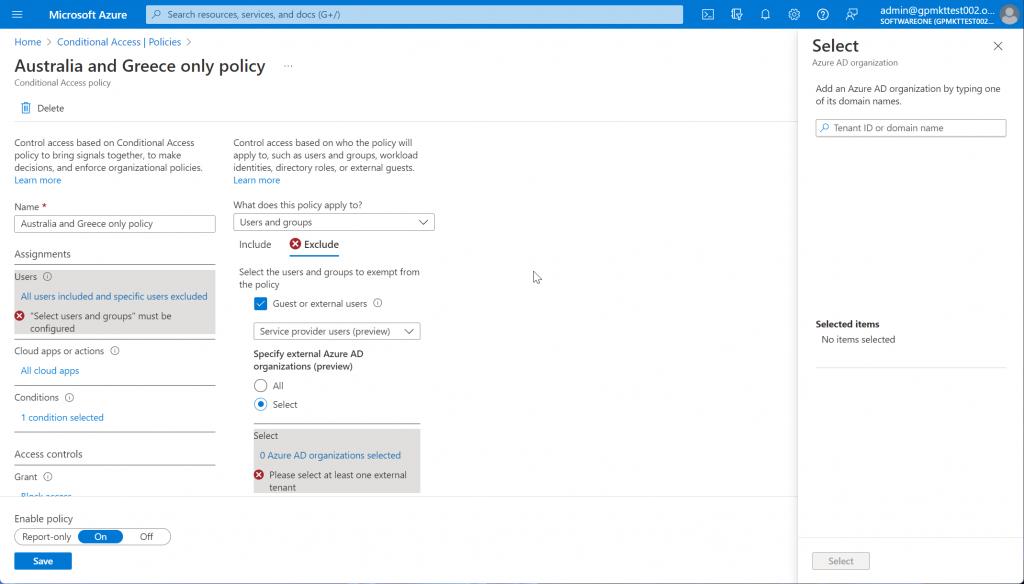Image resolution: width=1024 pixels, height=584 pixels.
Task: Set Enable policy to Report-only
Action: (x=46, y=537)
